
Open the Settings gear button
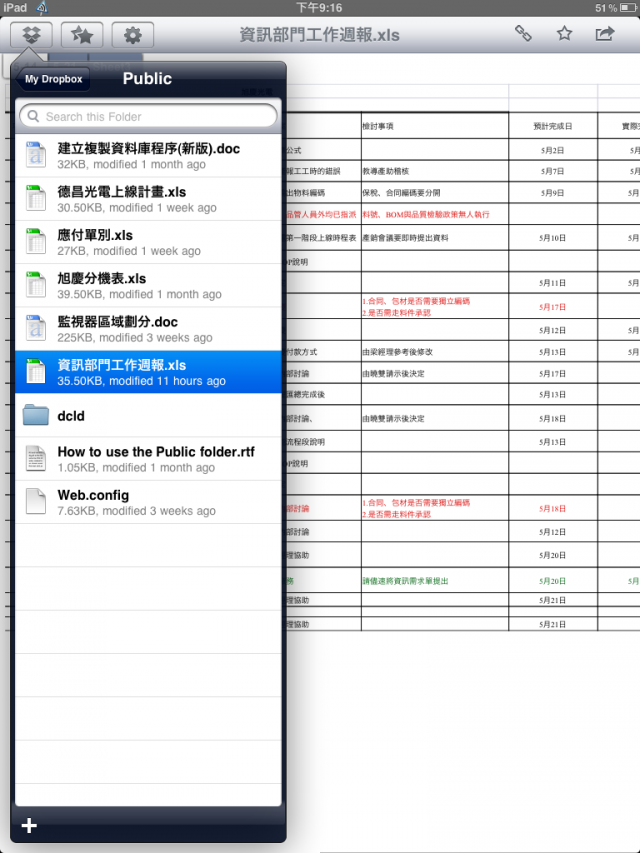[132, 35]
